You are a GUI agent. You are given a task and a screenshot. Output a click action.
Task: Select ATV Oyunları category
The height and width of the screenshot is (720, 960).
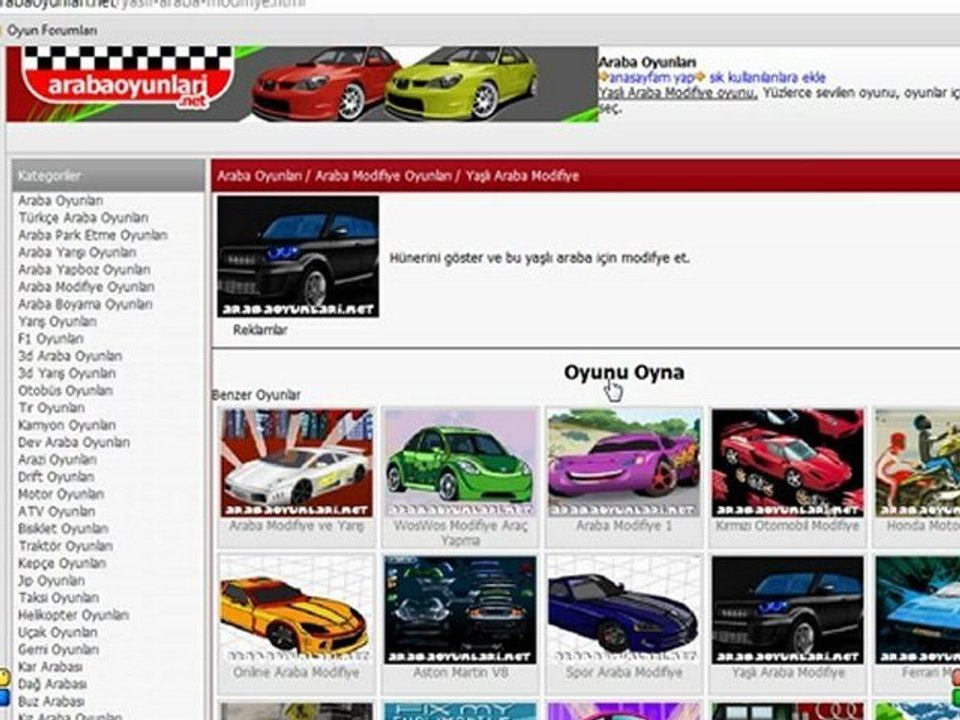pyautogui.click(x=56, y=511)
